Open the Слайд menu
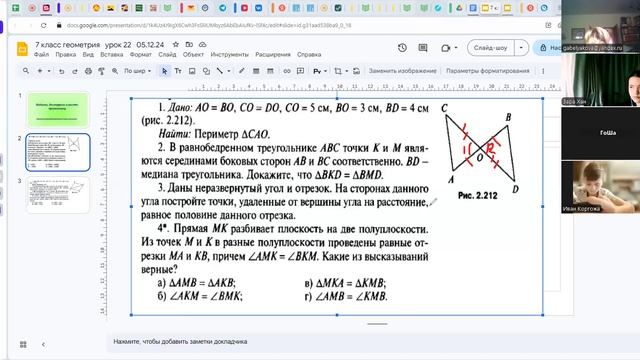Screen dimensions: 640x360 tap(167, 54)
